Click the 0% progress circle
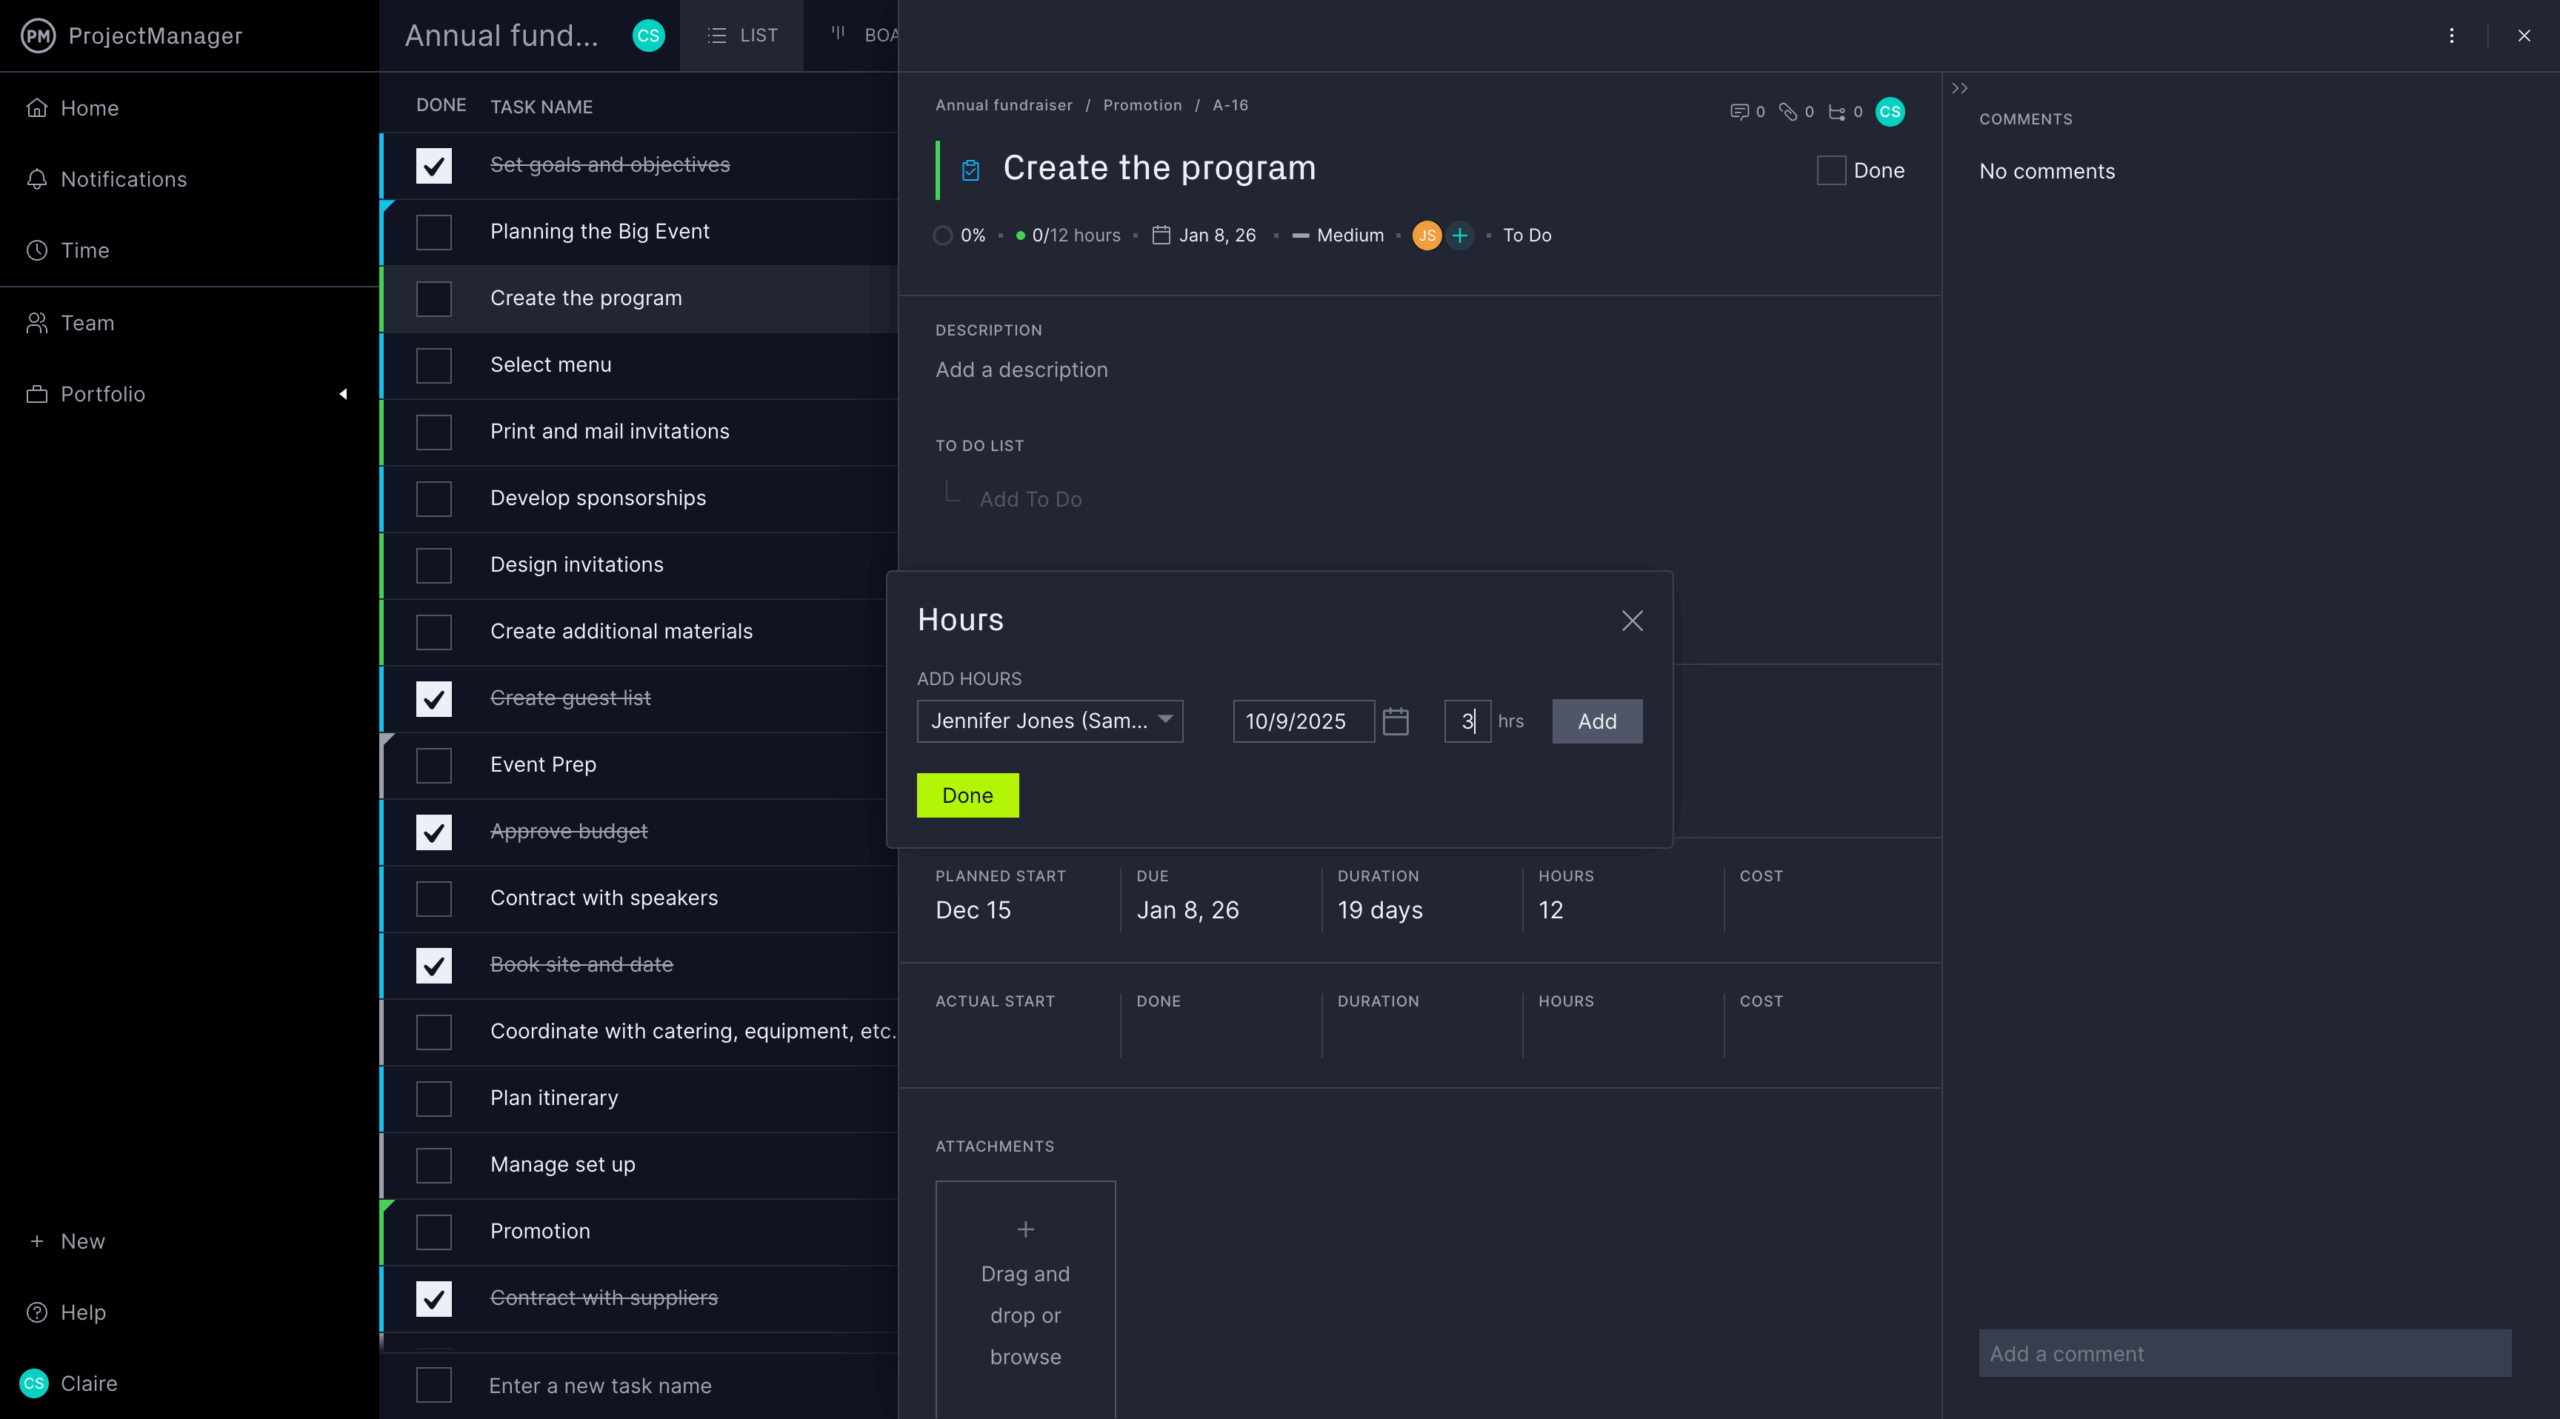The width and height of the screenshot is (2560, 1419). [942, 235]
